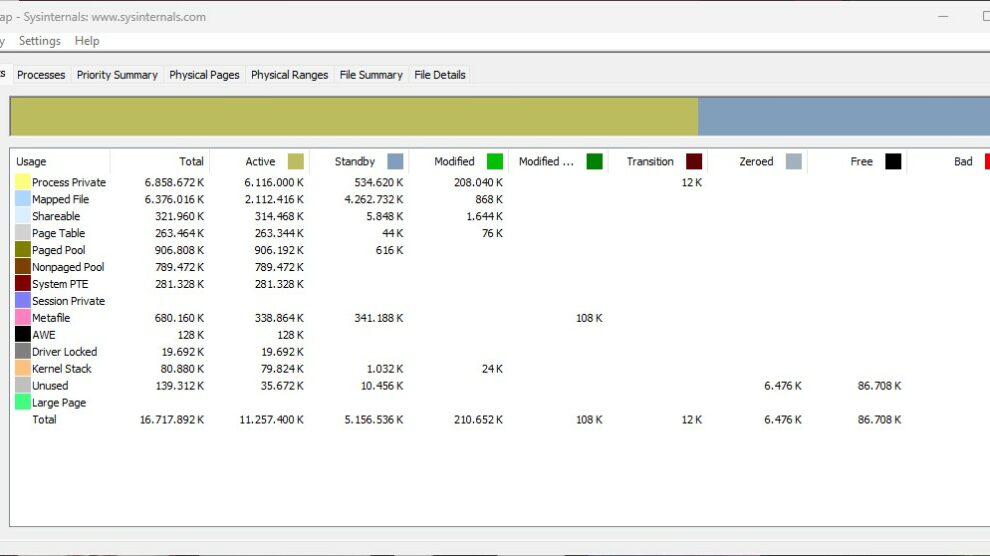Click the Metafile pink color swatch
This screenshot has width=990, height=556.
(x=22, y=318)
